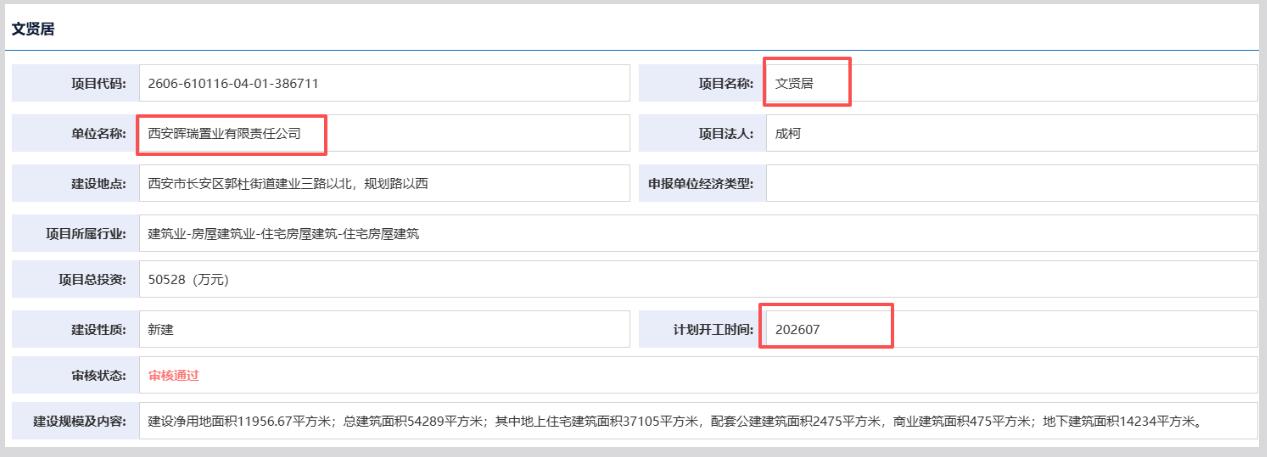The width and height of the screenshot is (1267, 457).
Task: Select the 审核状态 label
Action: click(98, 375)
